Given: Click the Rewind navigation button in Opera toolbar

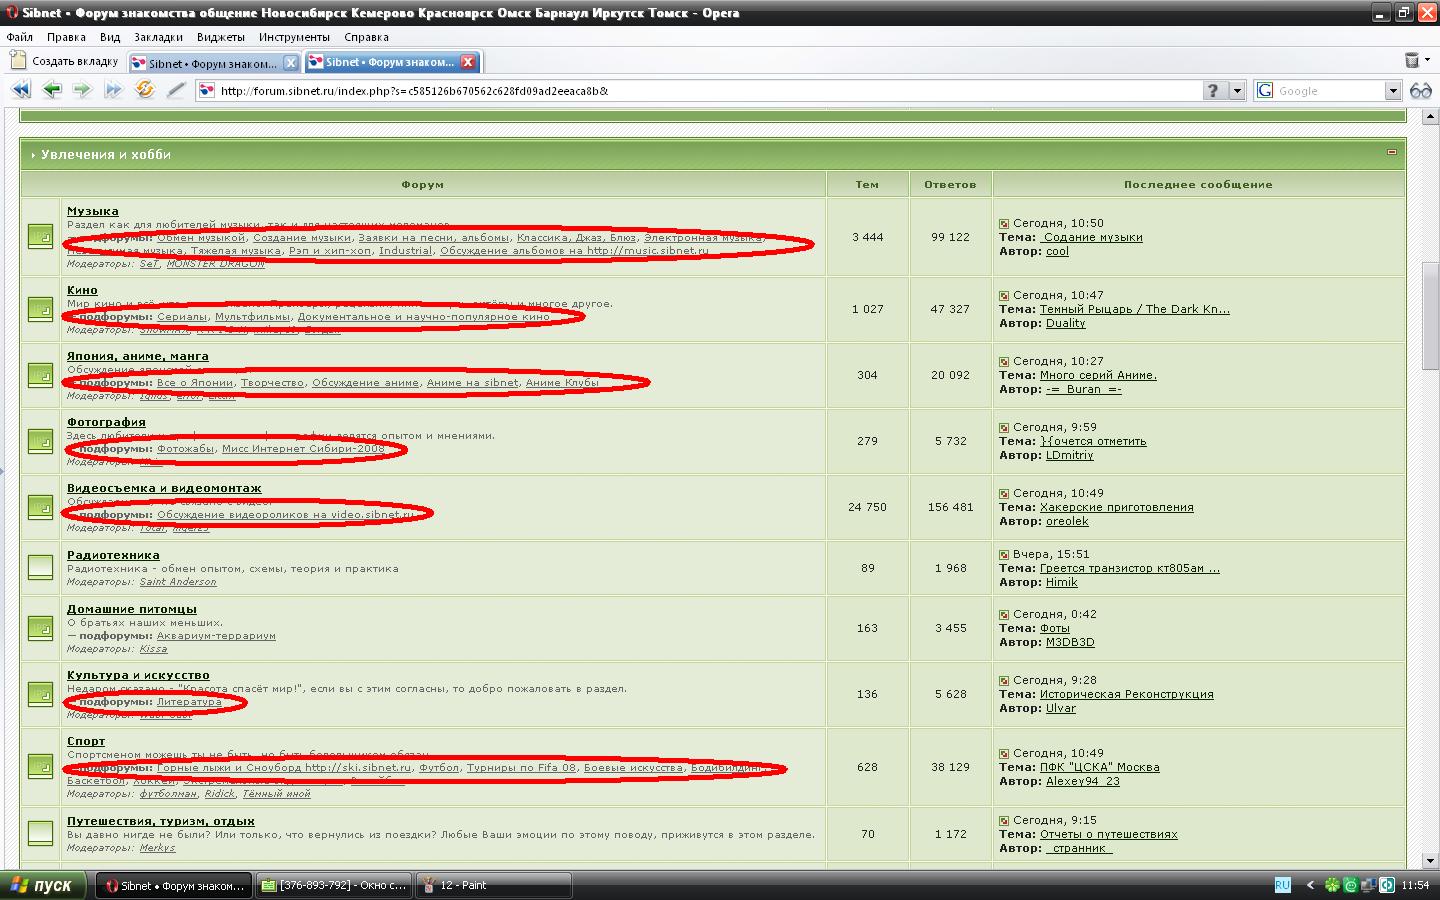Looking at the screenshot, I should [x=21, y=90].
